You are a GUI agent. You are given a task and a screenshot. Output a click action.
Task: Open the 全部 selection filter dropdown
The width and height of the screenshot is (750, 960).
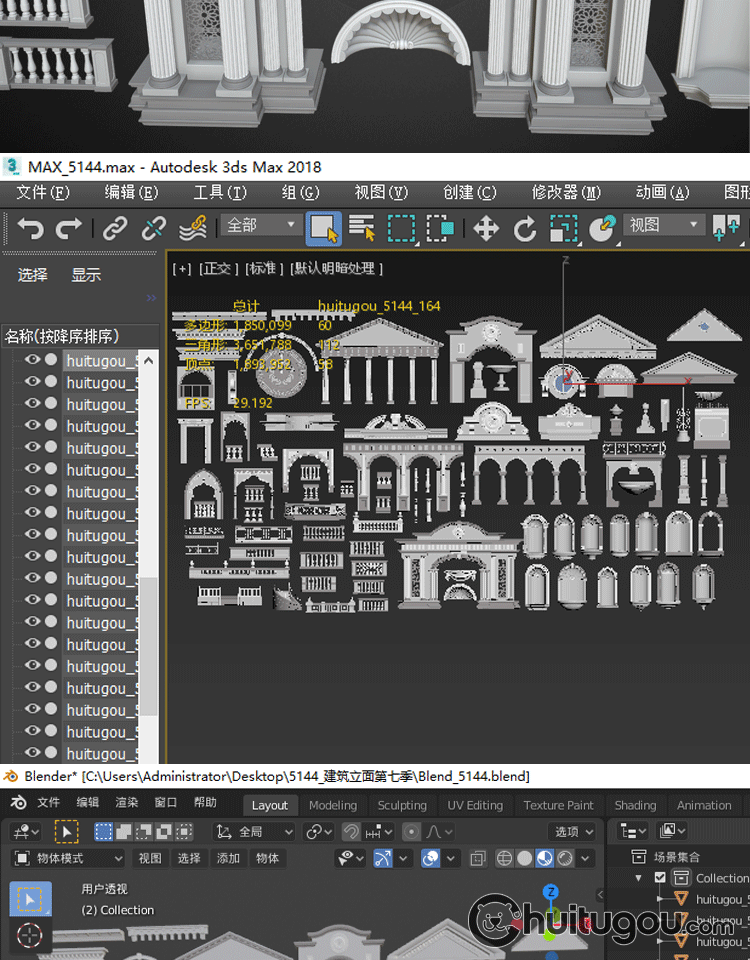pyautogui.click(x=262, y=226)
